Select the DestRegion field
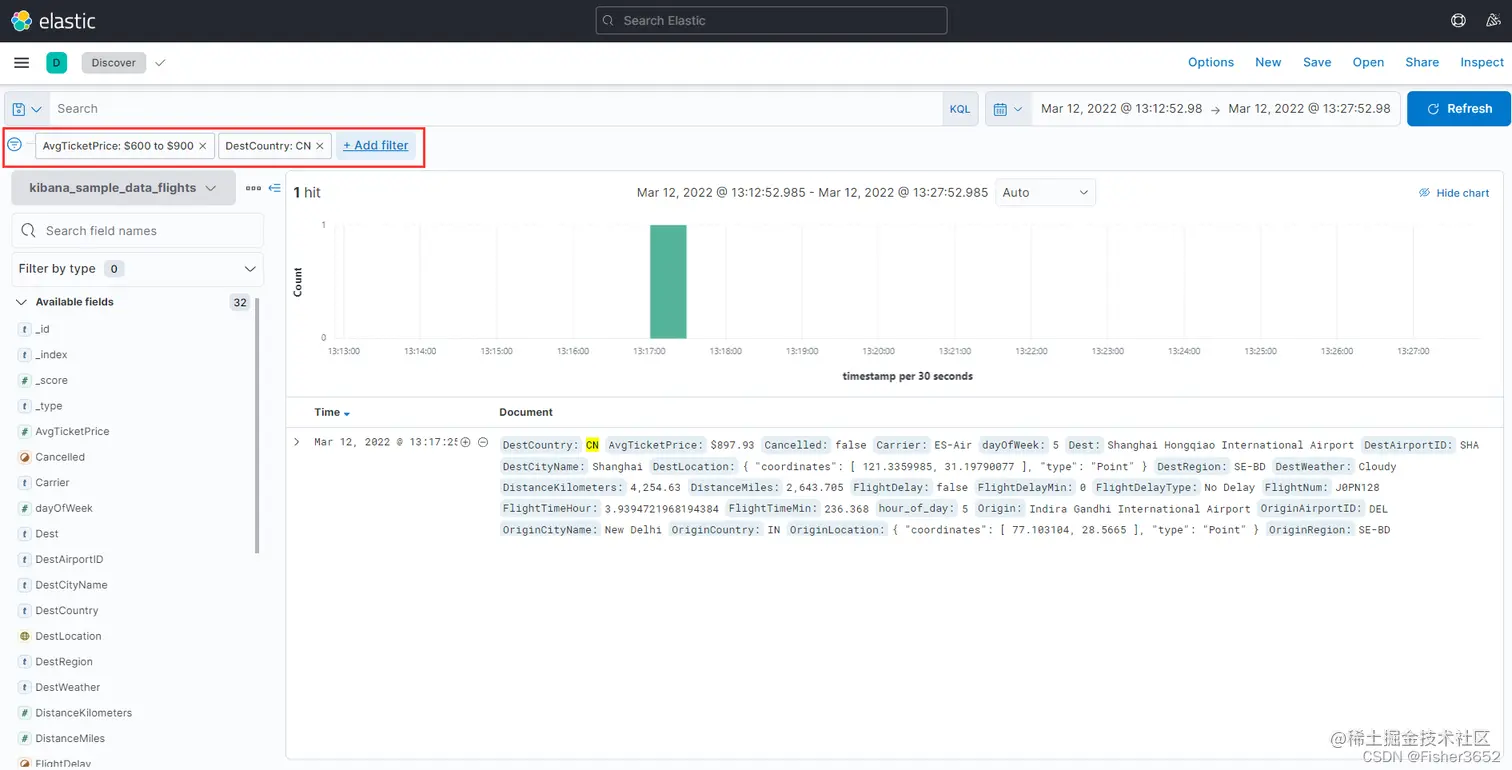The width and height of the screenshot is (1512, 770). 64,662
